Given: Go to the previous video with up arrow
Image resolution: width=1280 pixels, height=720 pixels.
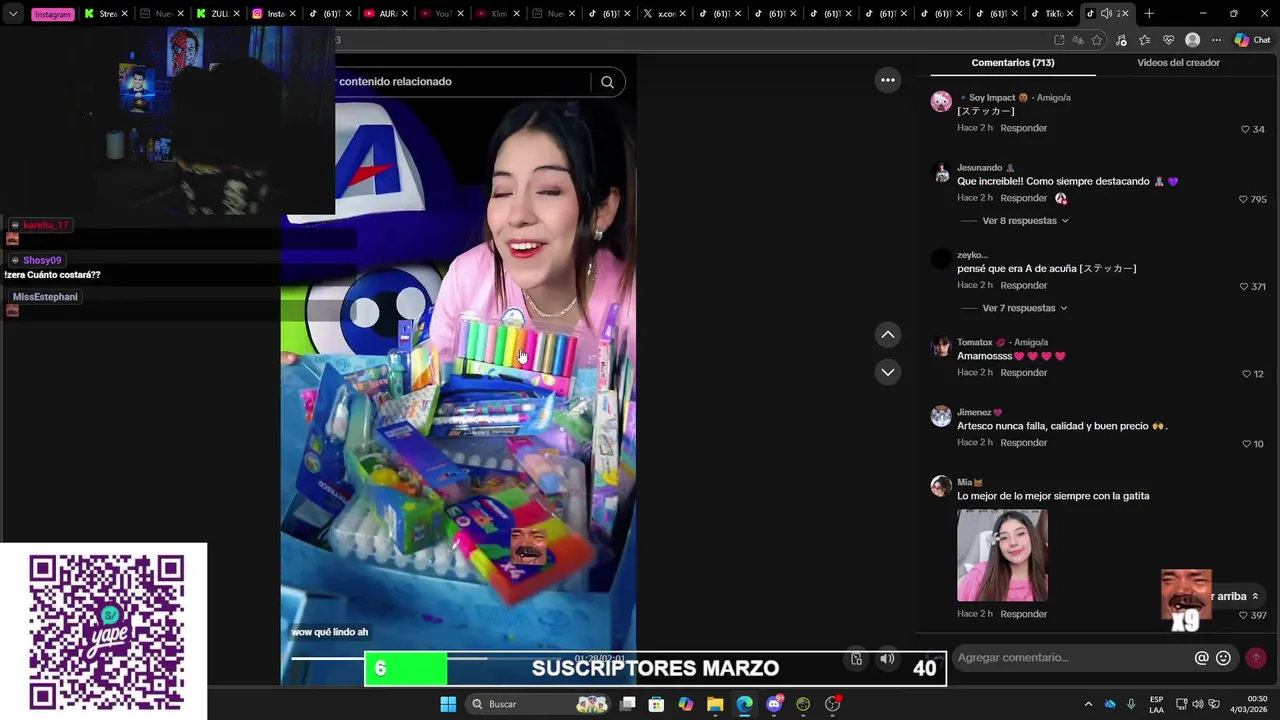Looking at the screenshot, I should (x=888, y=335).
